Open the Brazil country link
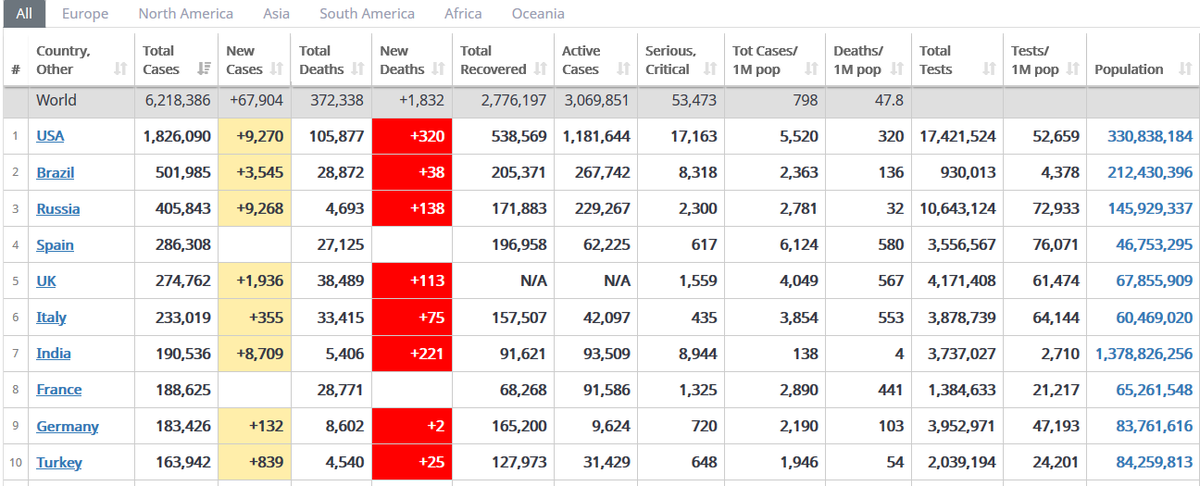1200x486 pixels. (55, 172)
